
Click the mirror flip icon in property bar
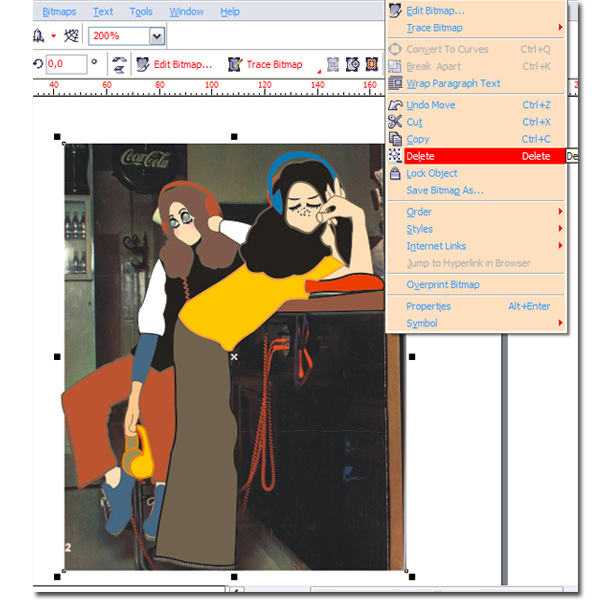tap(119, 64)
